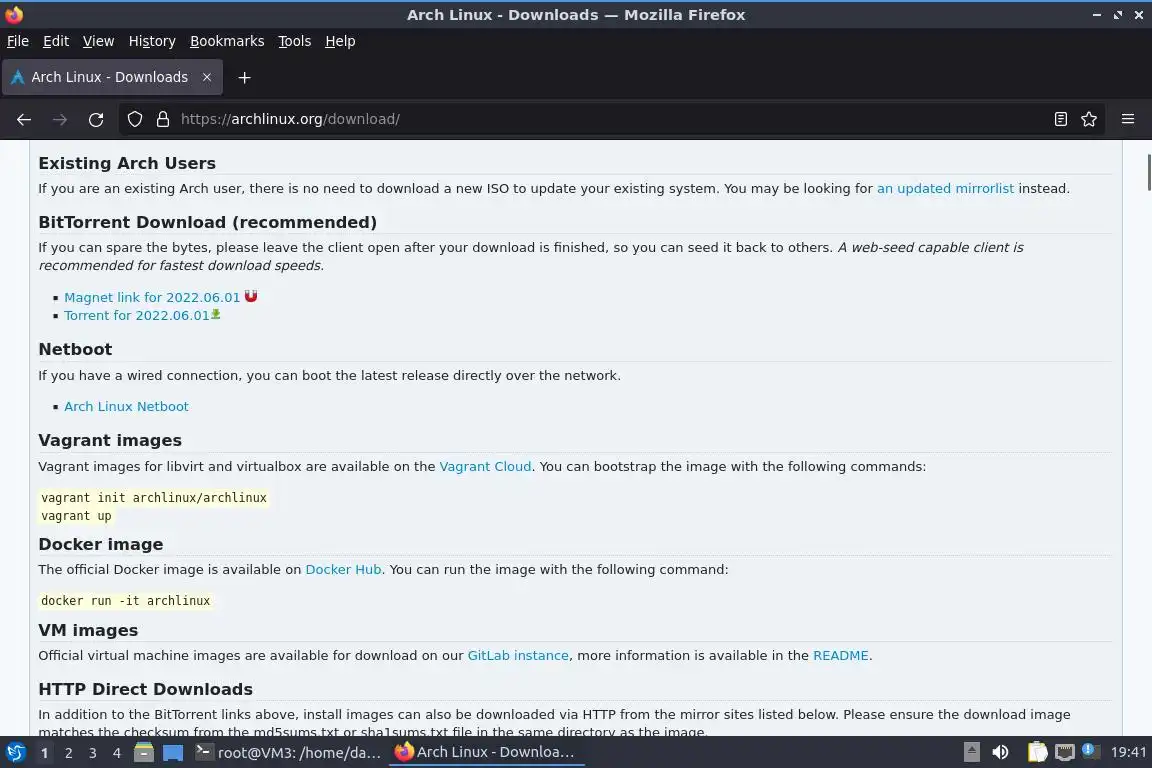
Task: Open the file manager launcher in taskbar
Action: click(144, 753)
